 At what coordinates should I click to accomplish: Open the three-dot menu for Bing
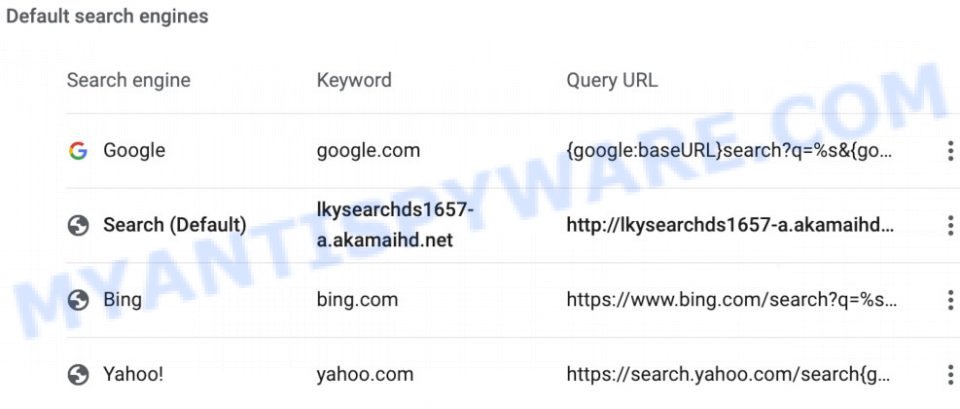click(x=950, y=300)
